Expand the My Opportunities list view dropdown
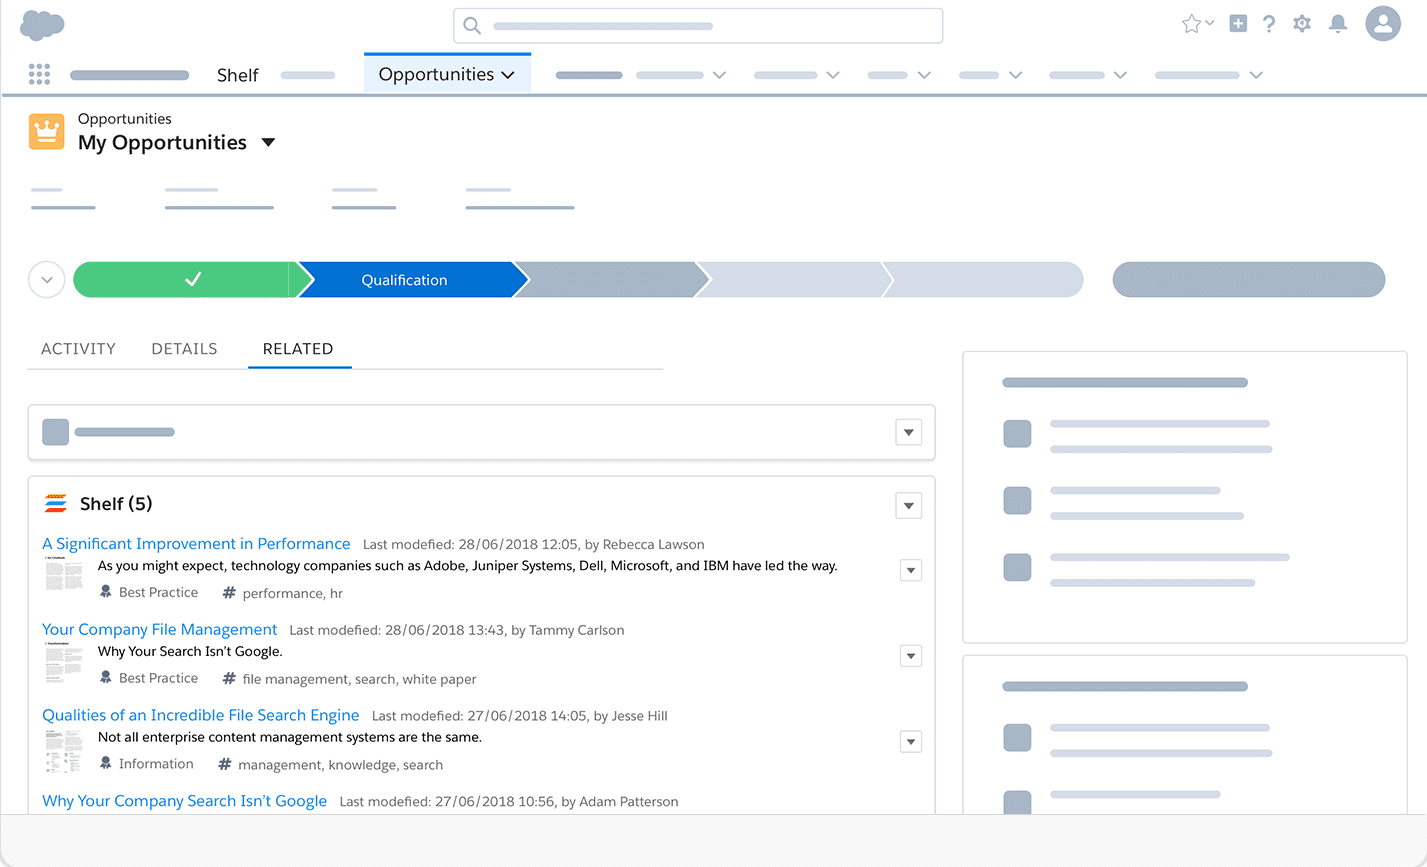The width and height of the screenshot is (1427, 867). (x=268, y=143)
